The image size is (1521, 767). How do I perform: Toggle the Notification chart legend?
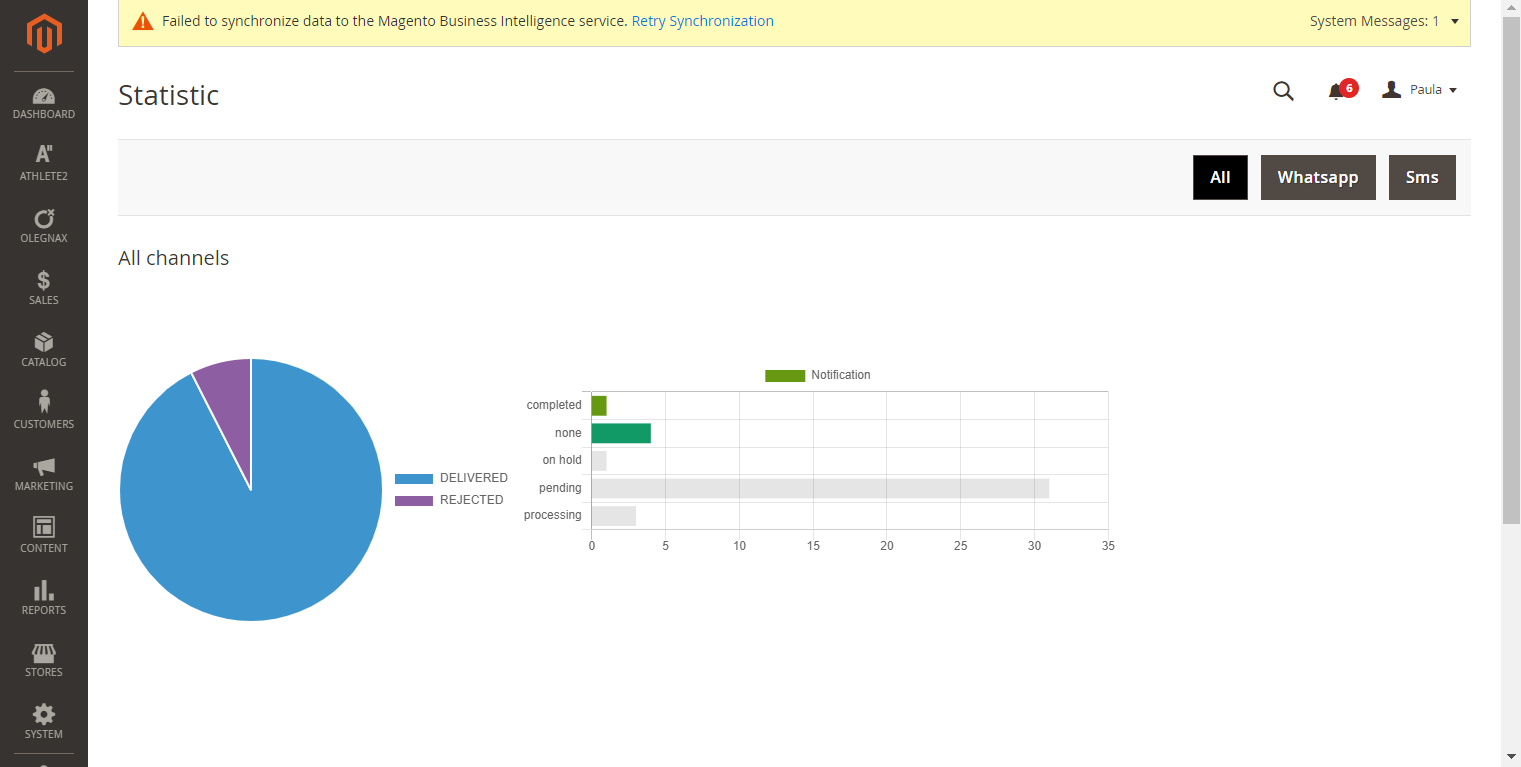[x=818, y=375]
